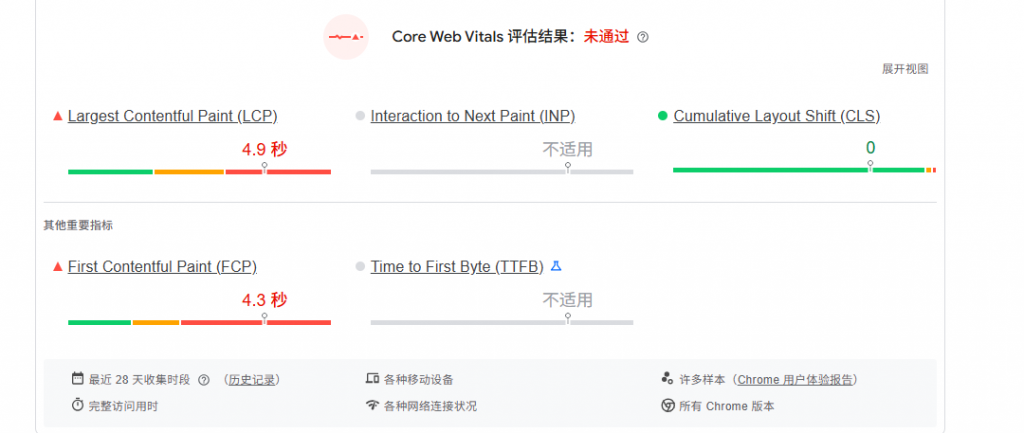Click the LCP distribution bar under 4.9 秒
Viewport: 1024px width, 433px height.
click(x=199, y=172)
